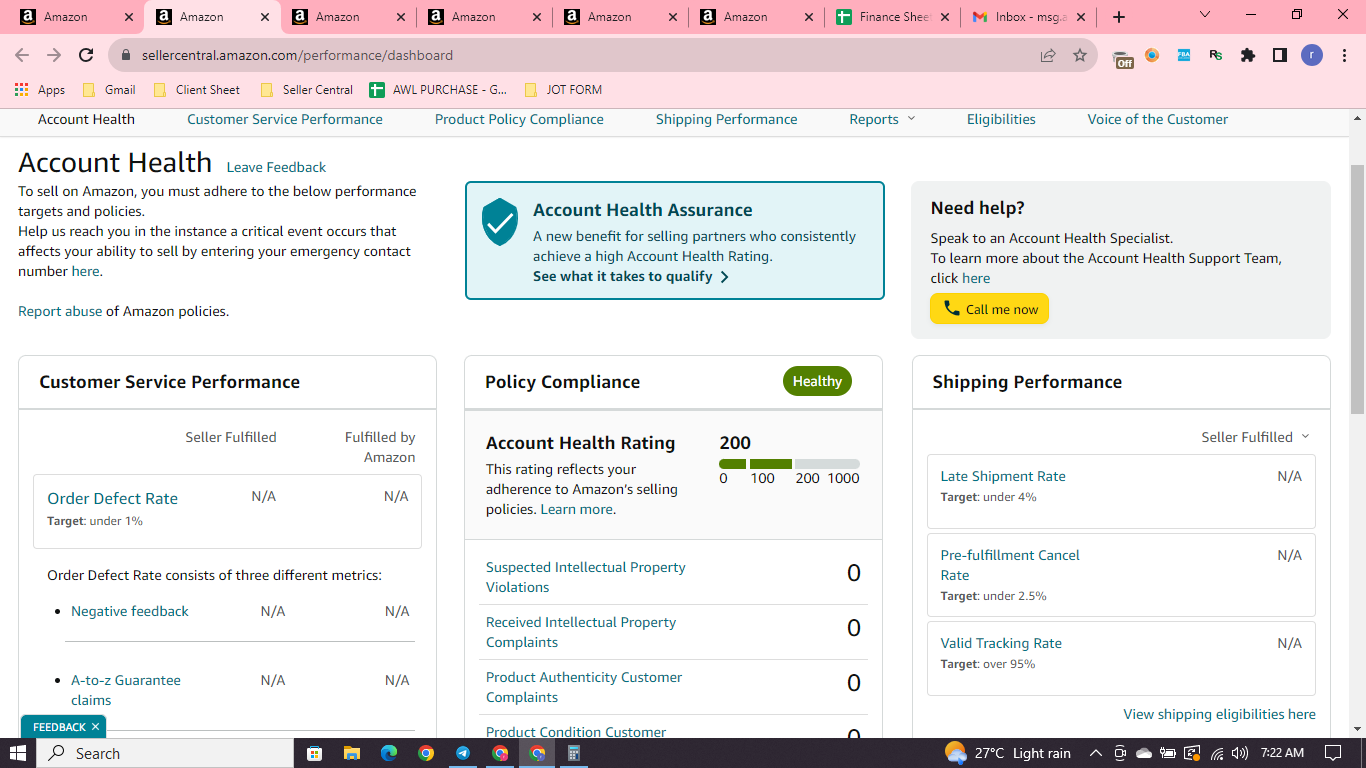Close the FEEDBACK tab widget
This screenshot has height=768, width=1366.
[95, 727]
